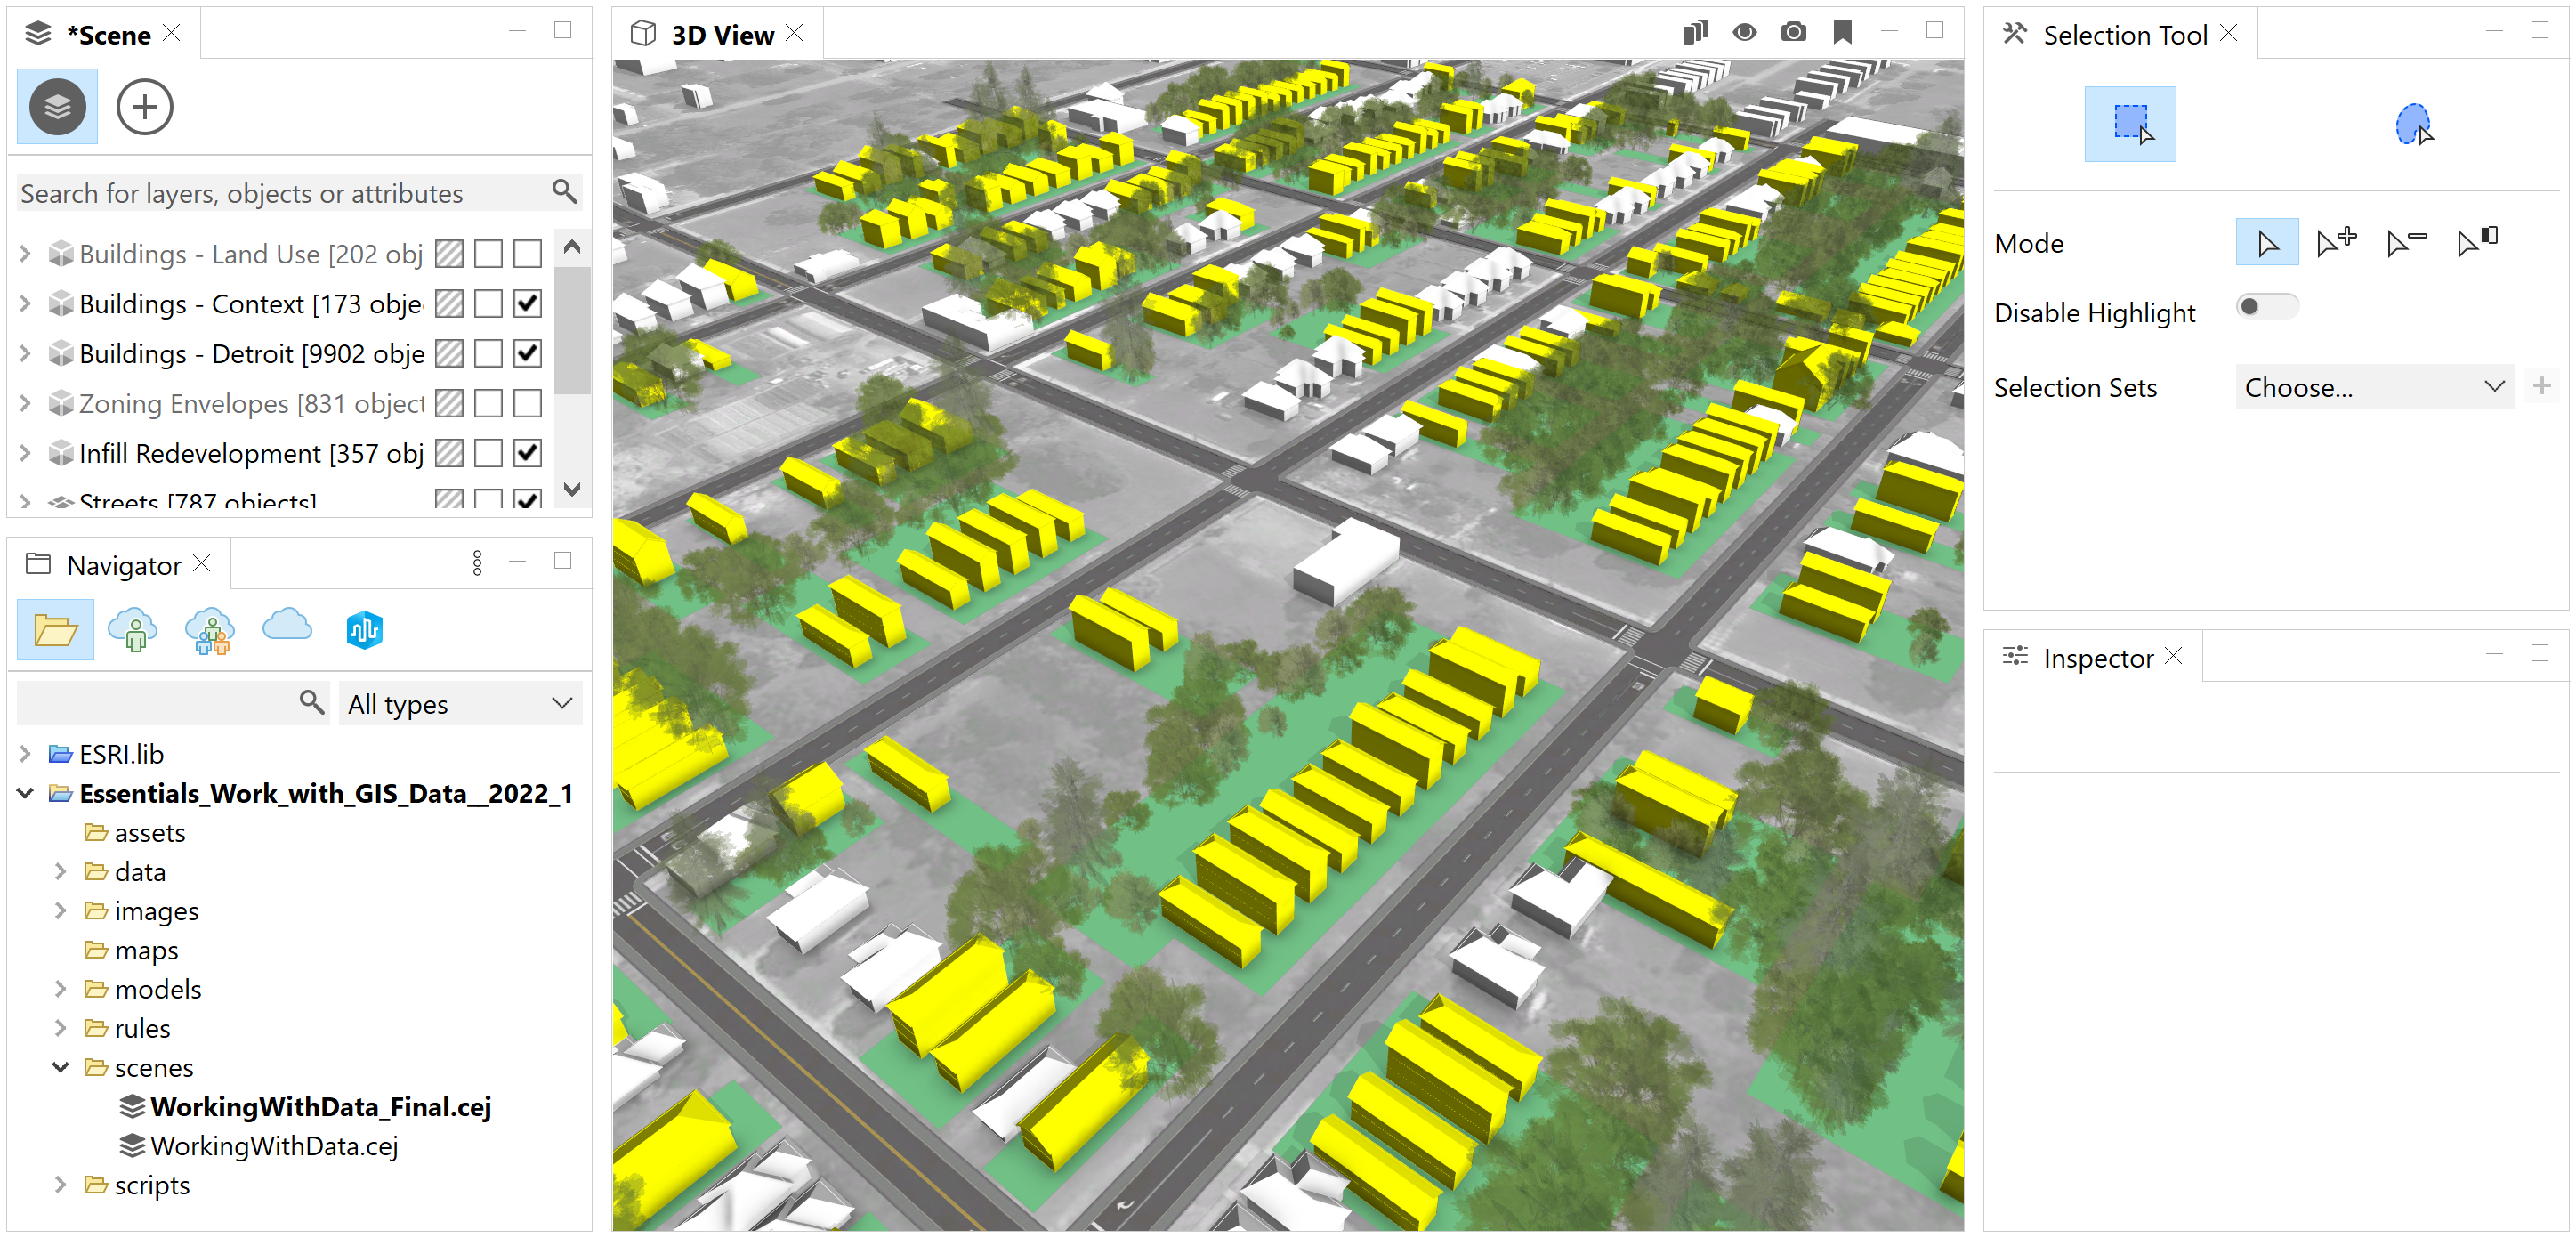This screenshot has width=2576, height=1238.
Task: Expand the ESRI.lib project folder
Action: pos(26,754)
